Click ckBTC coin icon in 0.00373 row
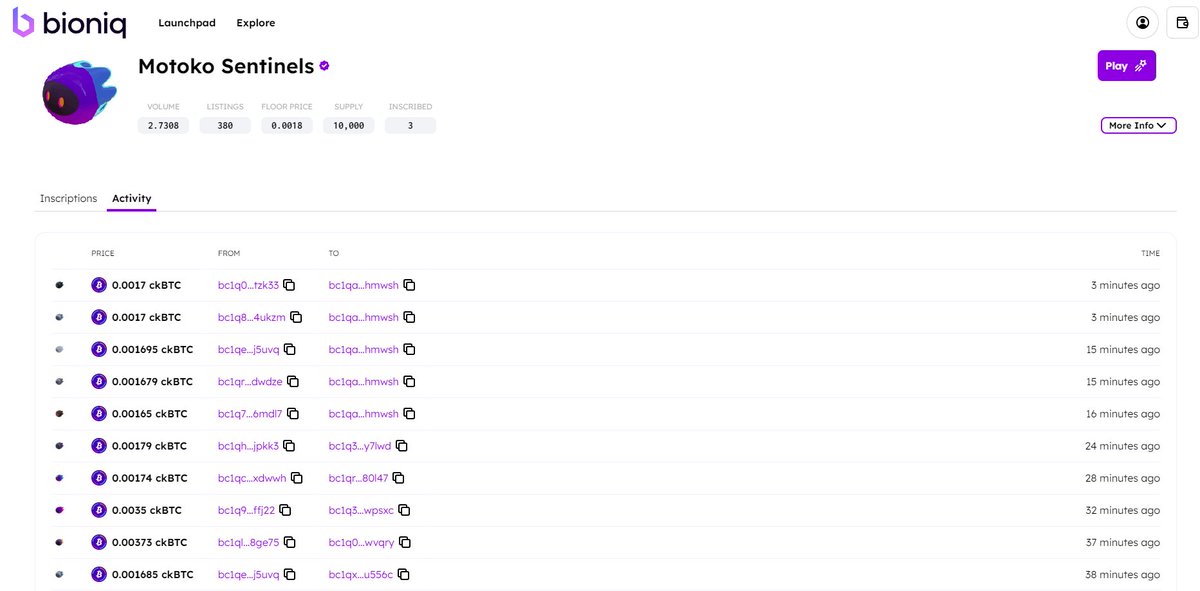 [x=99, y=542]
